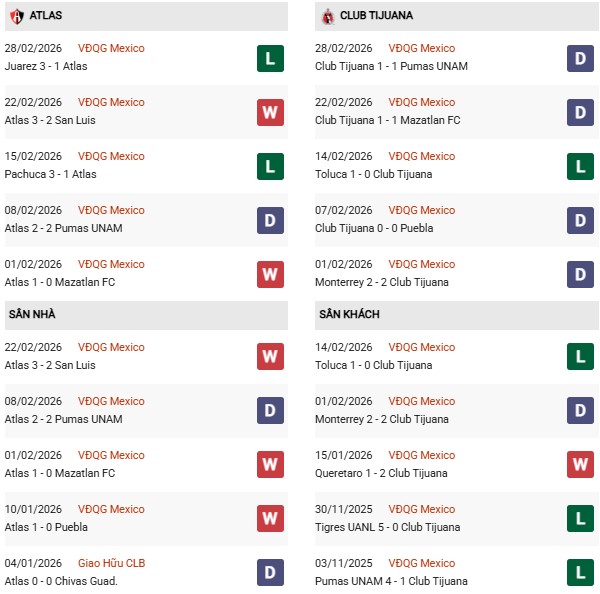Select the SÂN NHÀ home section header
The width and height of the screenshot is (600, 594).
click(30, 314)
